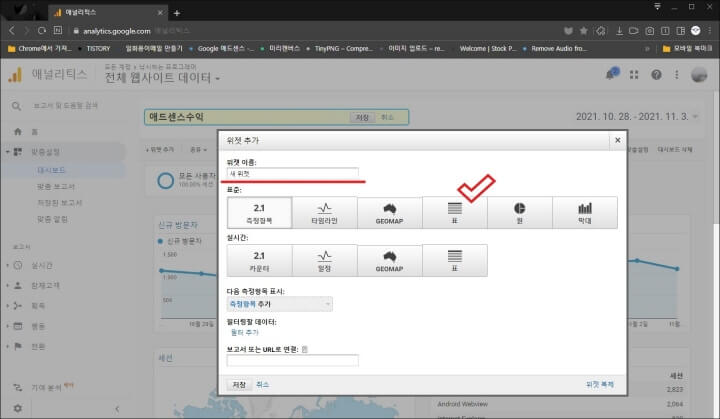Click the analytics.google.com address bar

click(117, 31)
